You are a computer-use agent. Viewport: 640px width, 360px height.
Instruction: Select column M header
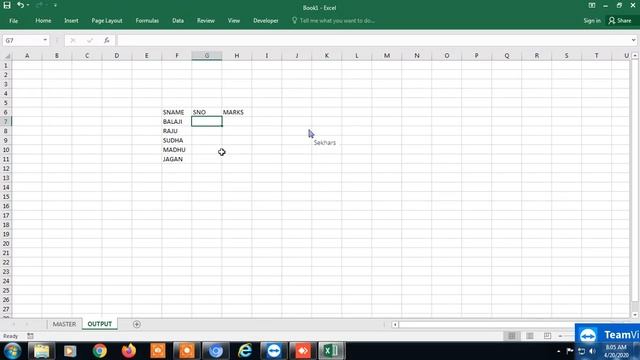tap(387, 56)
